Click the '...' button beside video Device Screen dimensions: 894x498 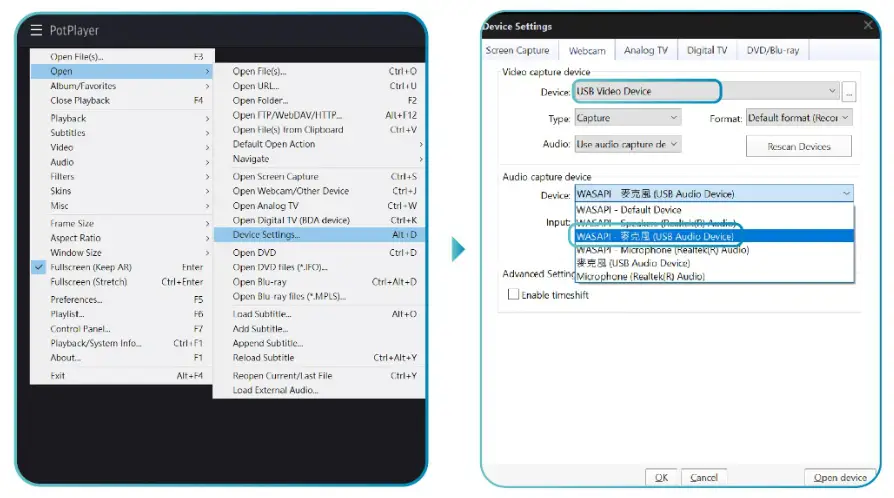point(849,91)
